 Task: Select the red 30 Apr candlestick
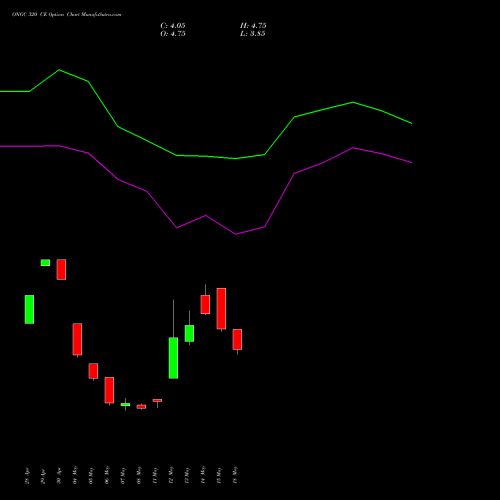pyautogui.click(x=61, y=269)
